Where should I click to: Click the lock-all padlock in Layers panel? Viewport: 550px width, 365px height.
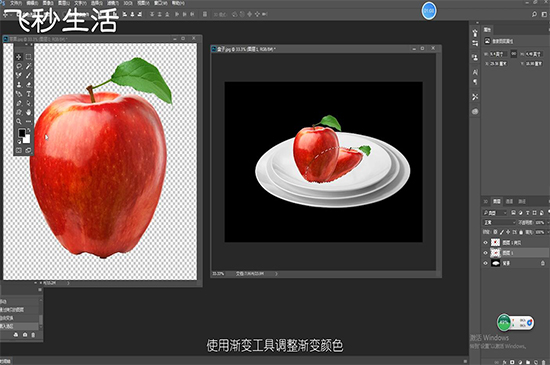[x=521, y=232]
